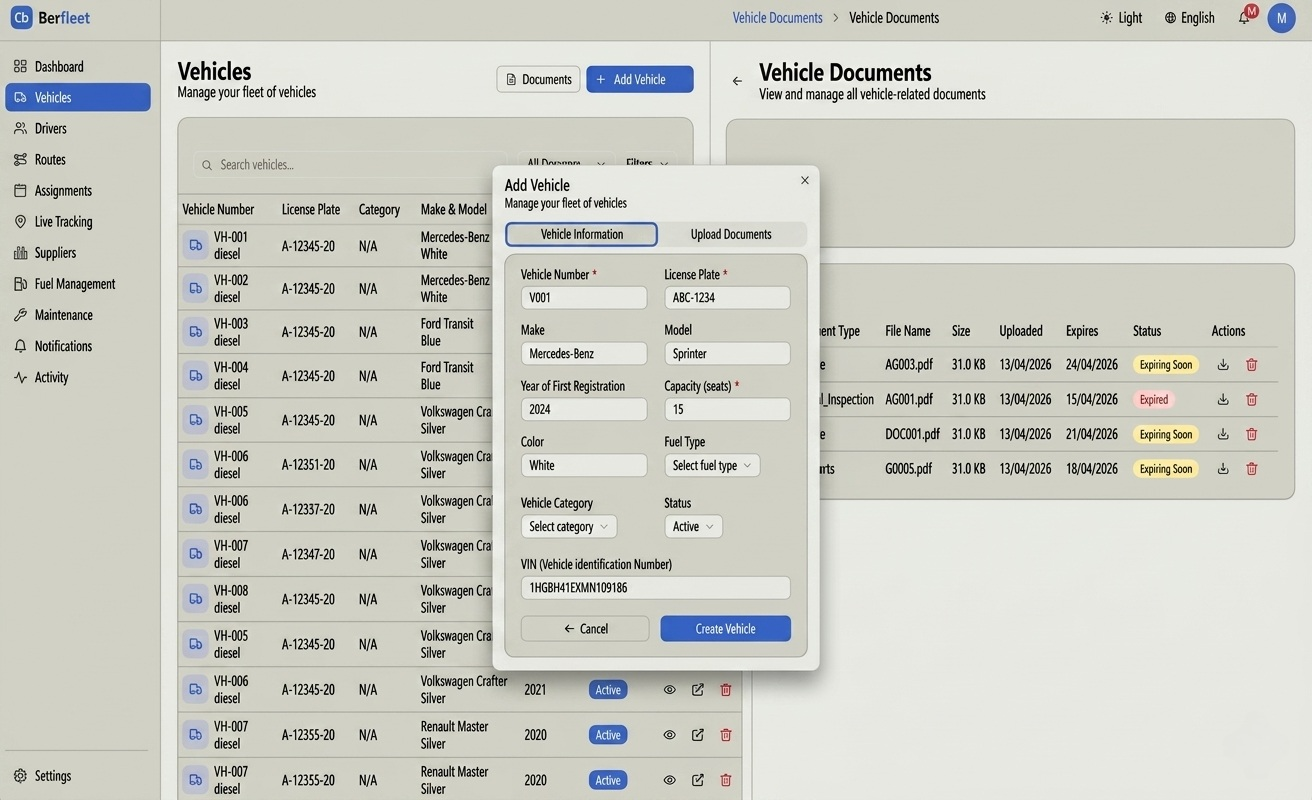
Task: Delete the AG001.pdf document
Action: 1251,399
